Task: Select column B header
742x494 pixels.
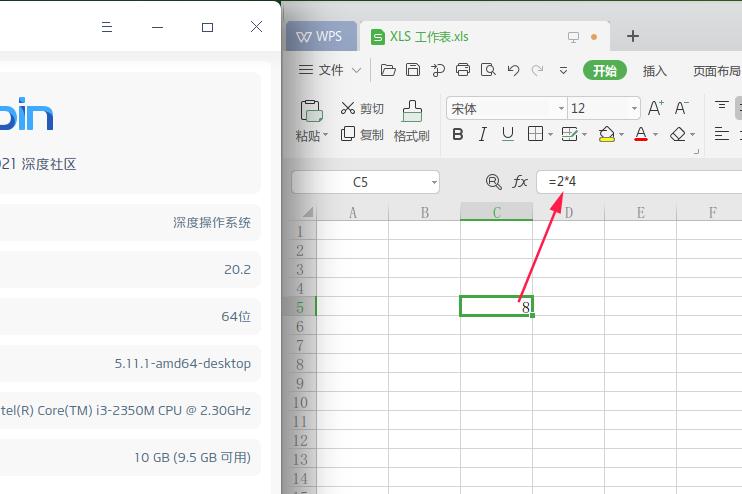Action: [424, 212]
